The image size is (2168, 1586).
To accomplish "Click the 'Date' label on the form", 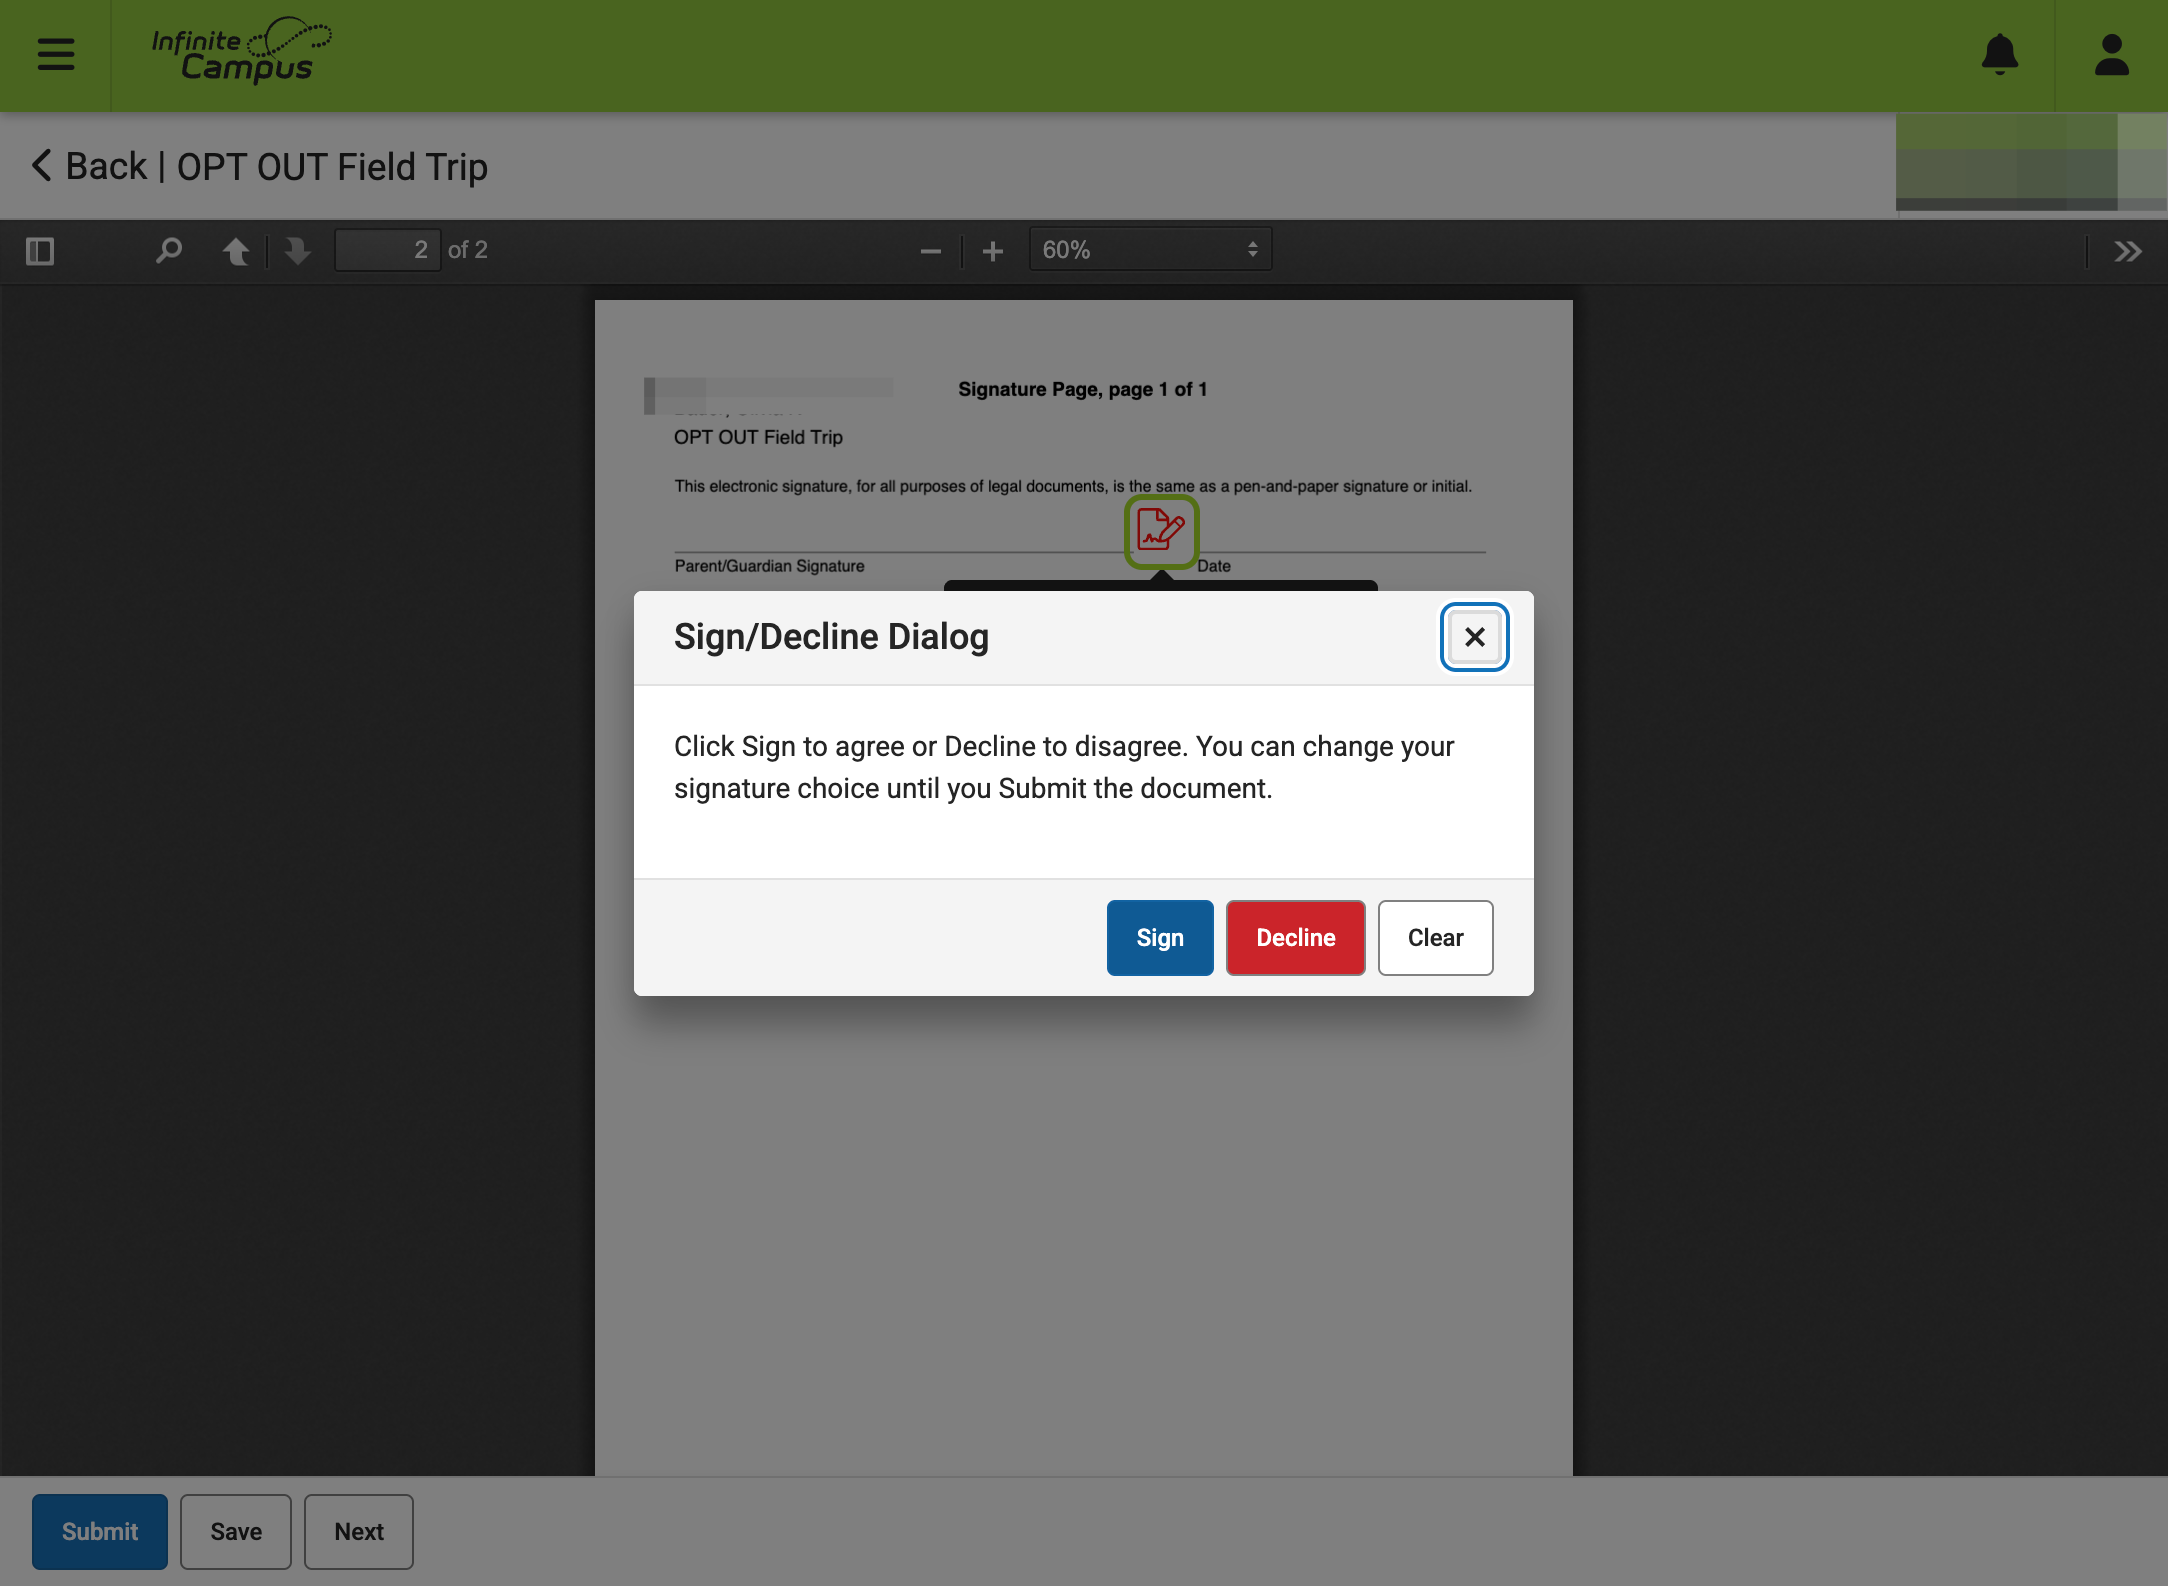I will [1214, 566].
